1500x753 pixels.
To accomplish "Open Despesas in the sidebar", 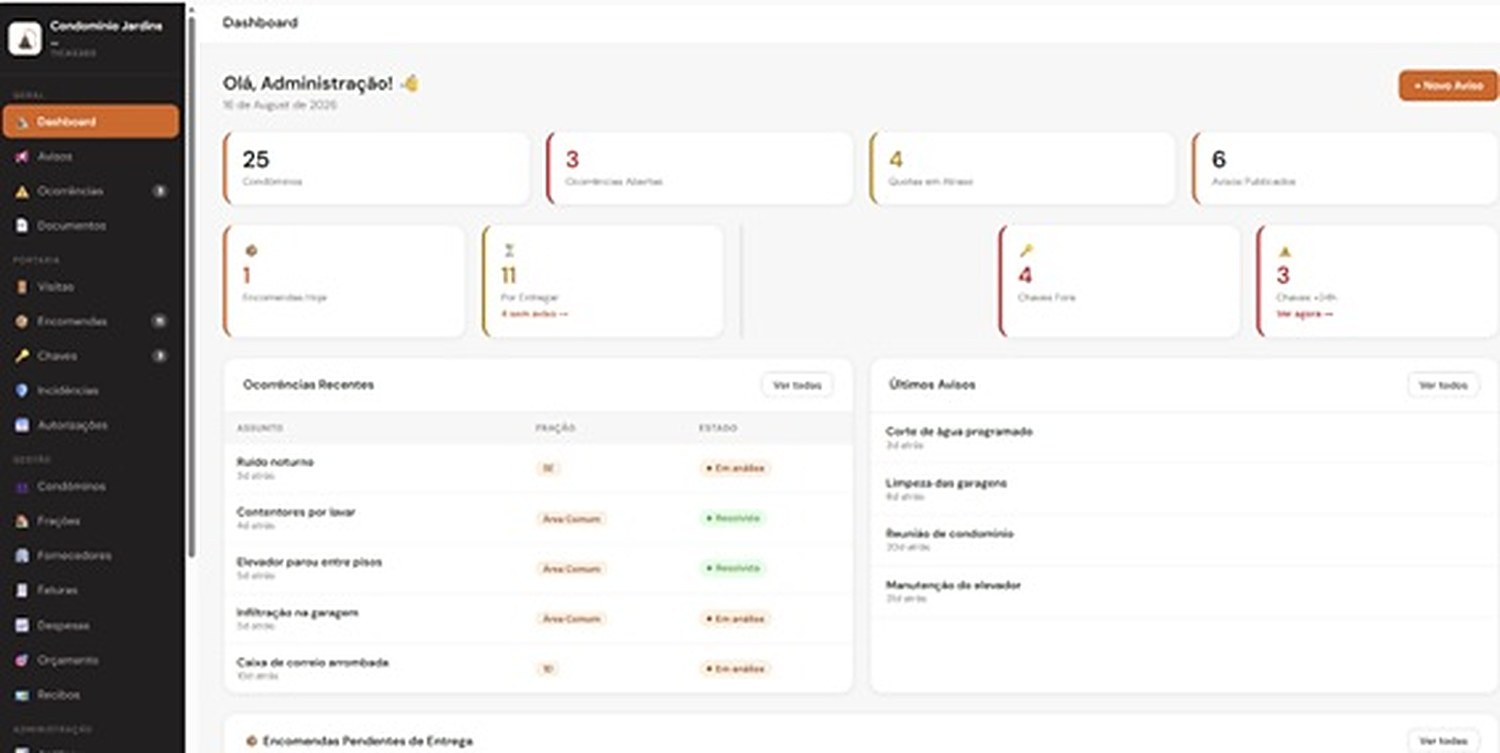I will [92, 625].
